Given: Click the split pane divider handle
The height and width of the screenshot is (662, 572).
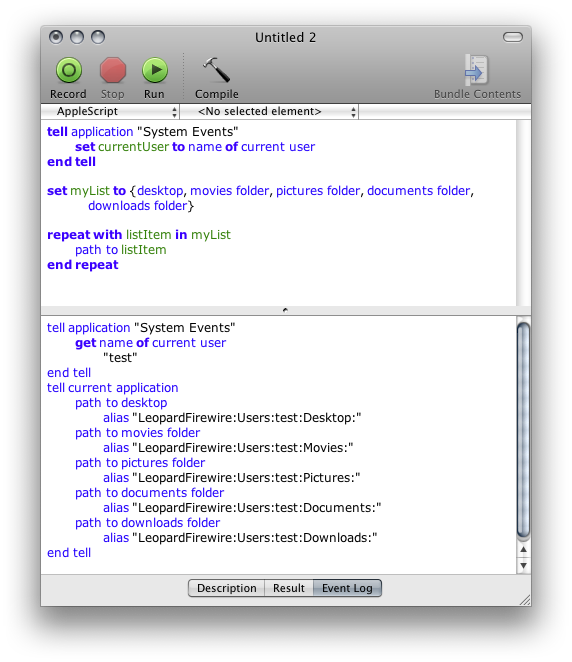Looking at the screenshot, I should [x=285, y=310].
